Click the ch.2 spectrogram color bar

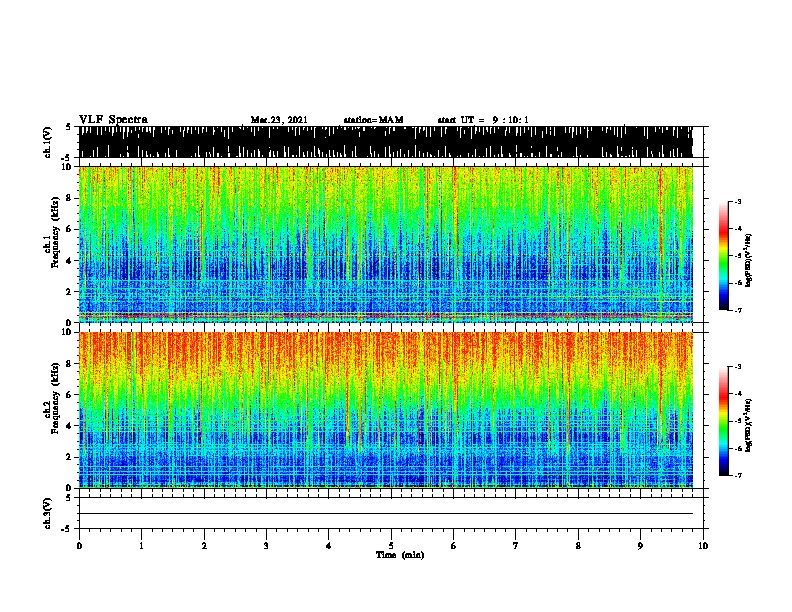724,421
